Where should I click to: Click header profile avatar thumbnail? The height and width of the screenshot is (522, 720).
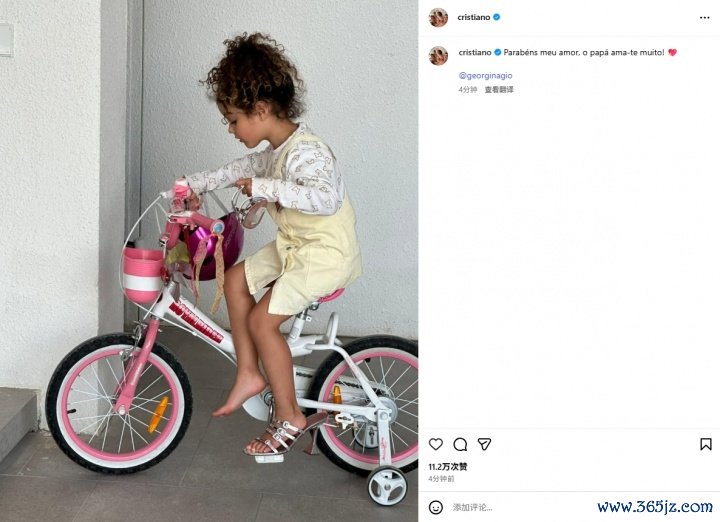pyautogui.click(x=438, y=17)
